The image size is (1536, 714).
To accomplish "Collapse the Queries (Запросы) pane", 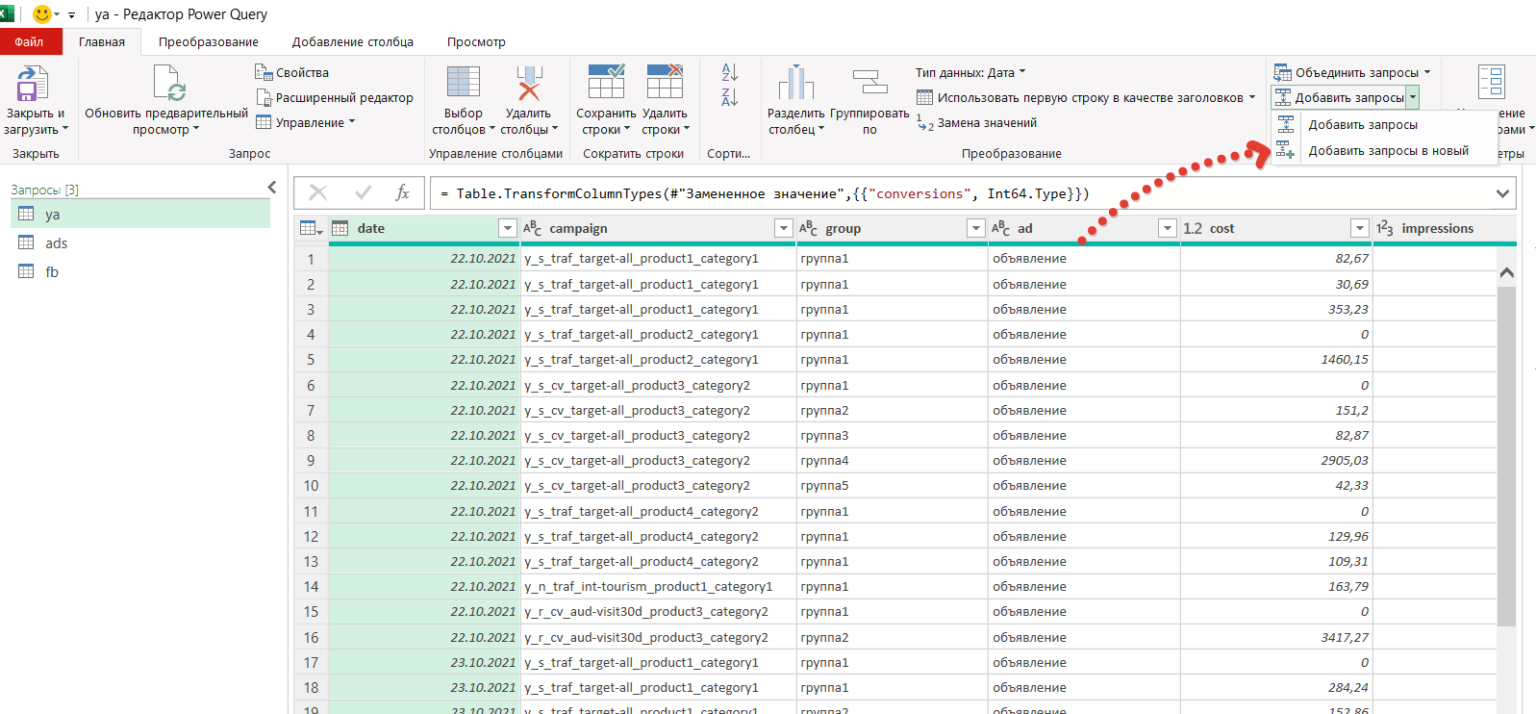I will (x=271, y=187).
